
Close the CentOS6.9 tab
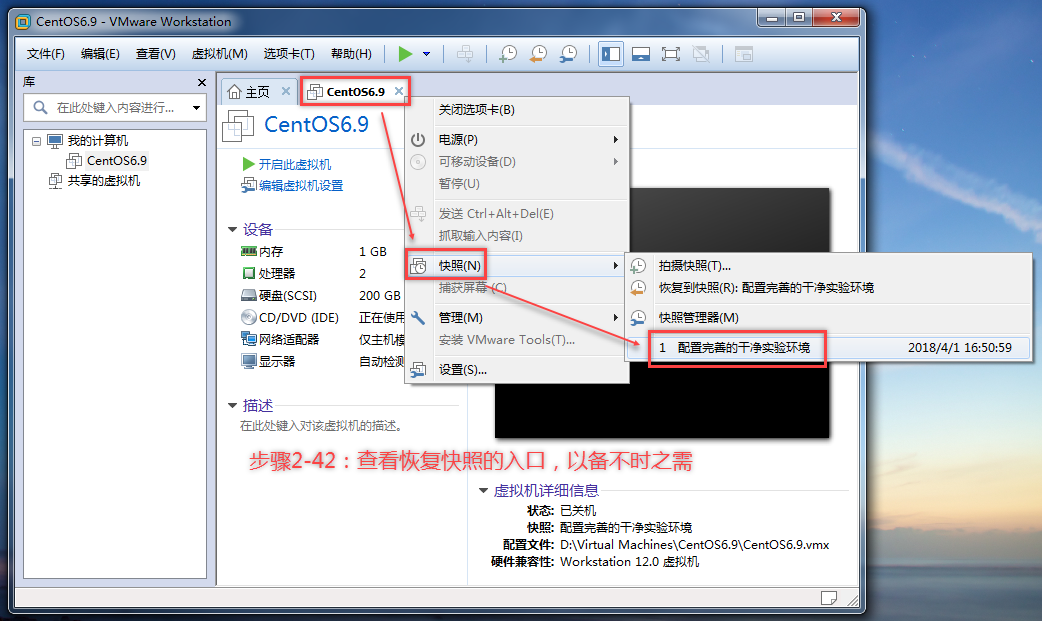(x=399, y=91)
